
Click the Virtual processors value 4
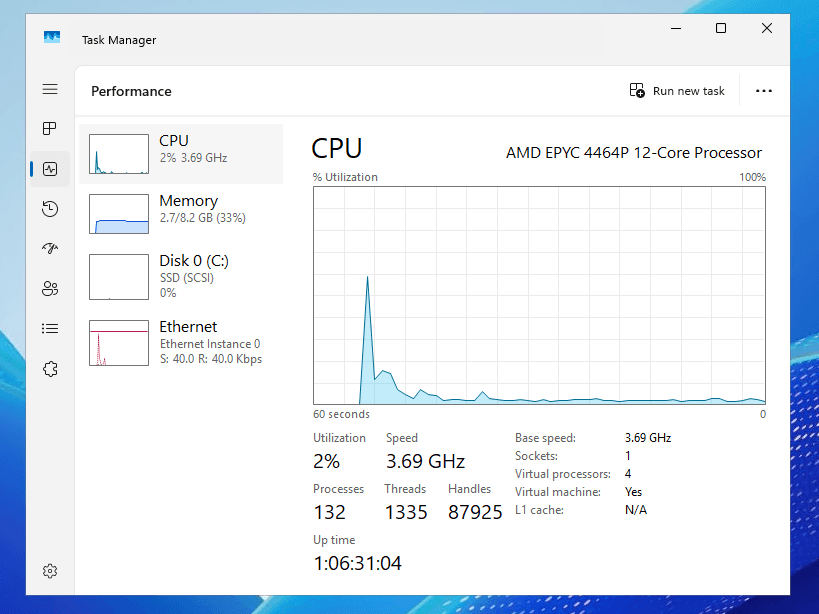coord(628,474)
